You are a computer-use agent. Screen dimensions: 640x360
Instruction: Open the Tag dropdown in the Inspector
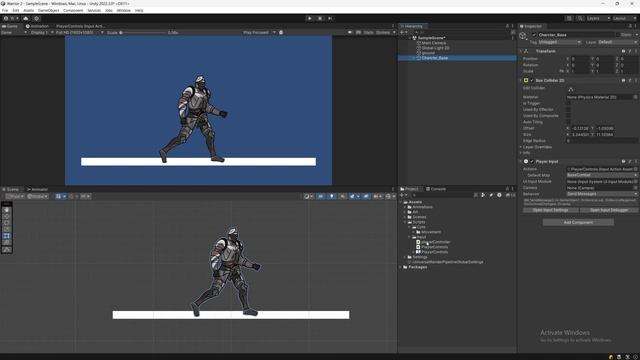pyautogui.click(x=559, y=42)
